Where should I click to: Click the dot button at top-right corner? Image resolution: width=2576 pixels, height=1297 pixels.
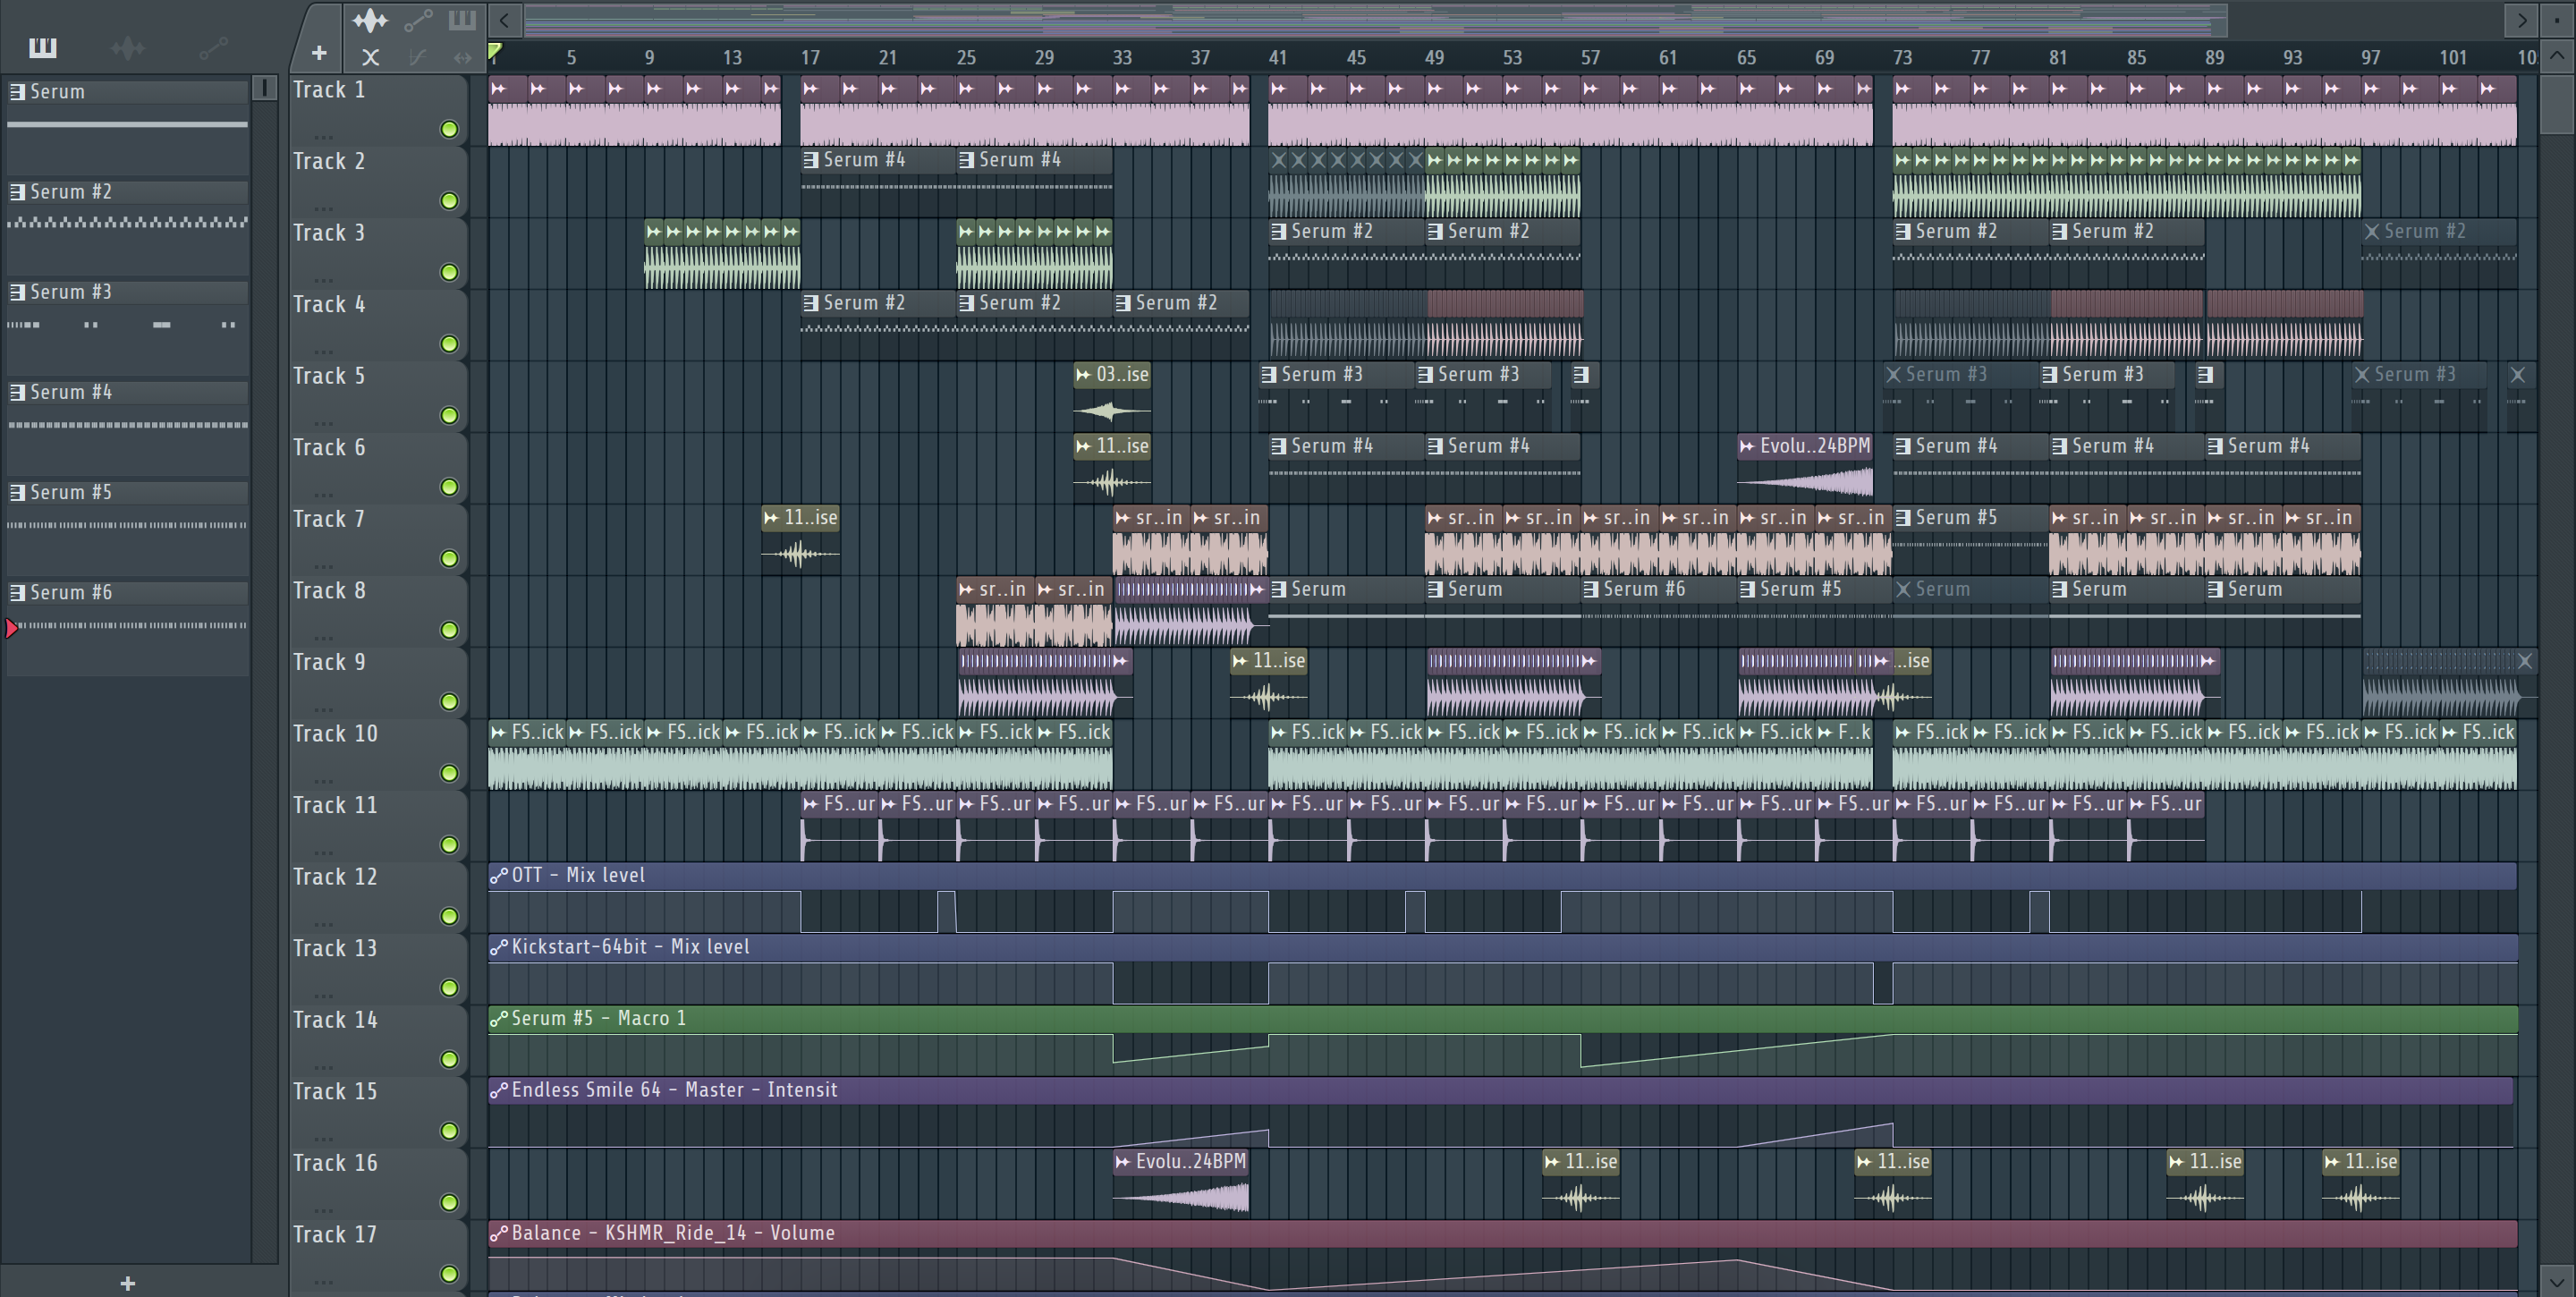(x=2557, y=19)
